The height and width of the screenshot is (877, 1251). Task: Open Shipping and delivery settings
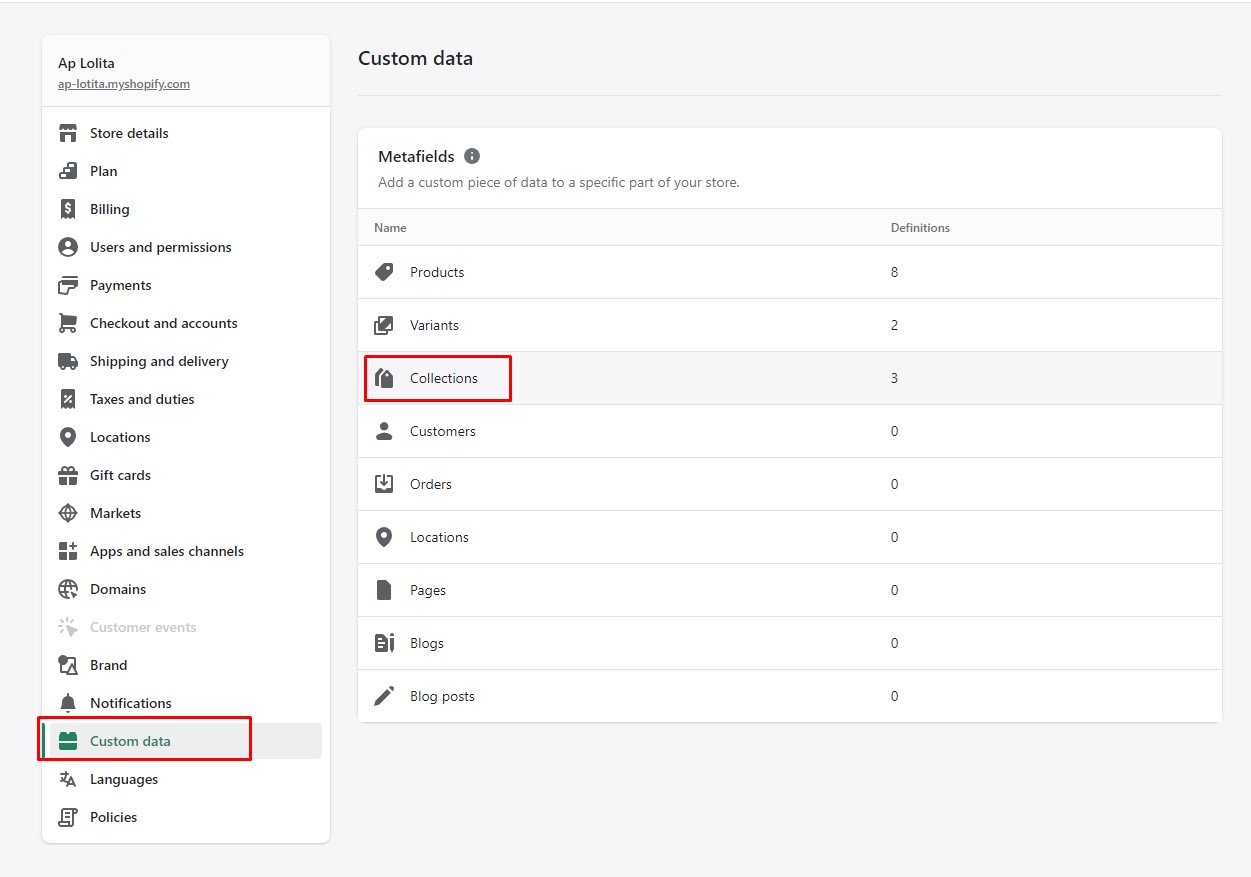159,361
